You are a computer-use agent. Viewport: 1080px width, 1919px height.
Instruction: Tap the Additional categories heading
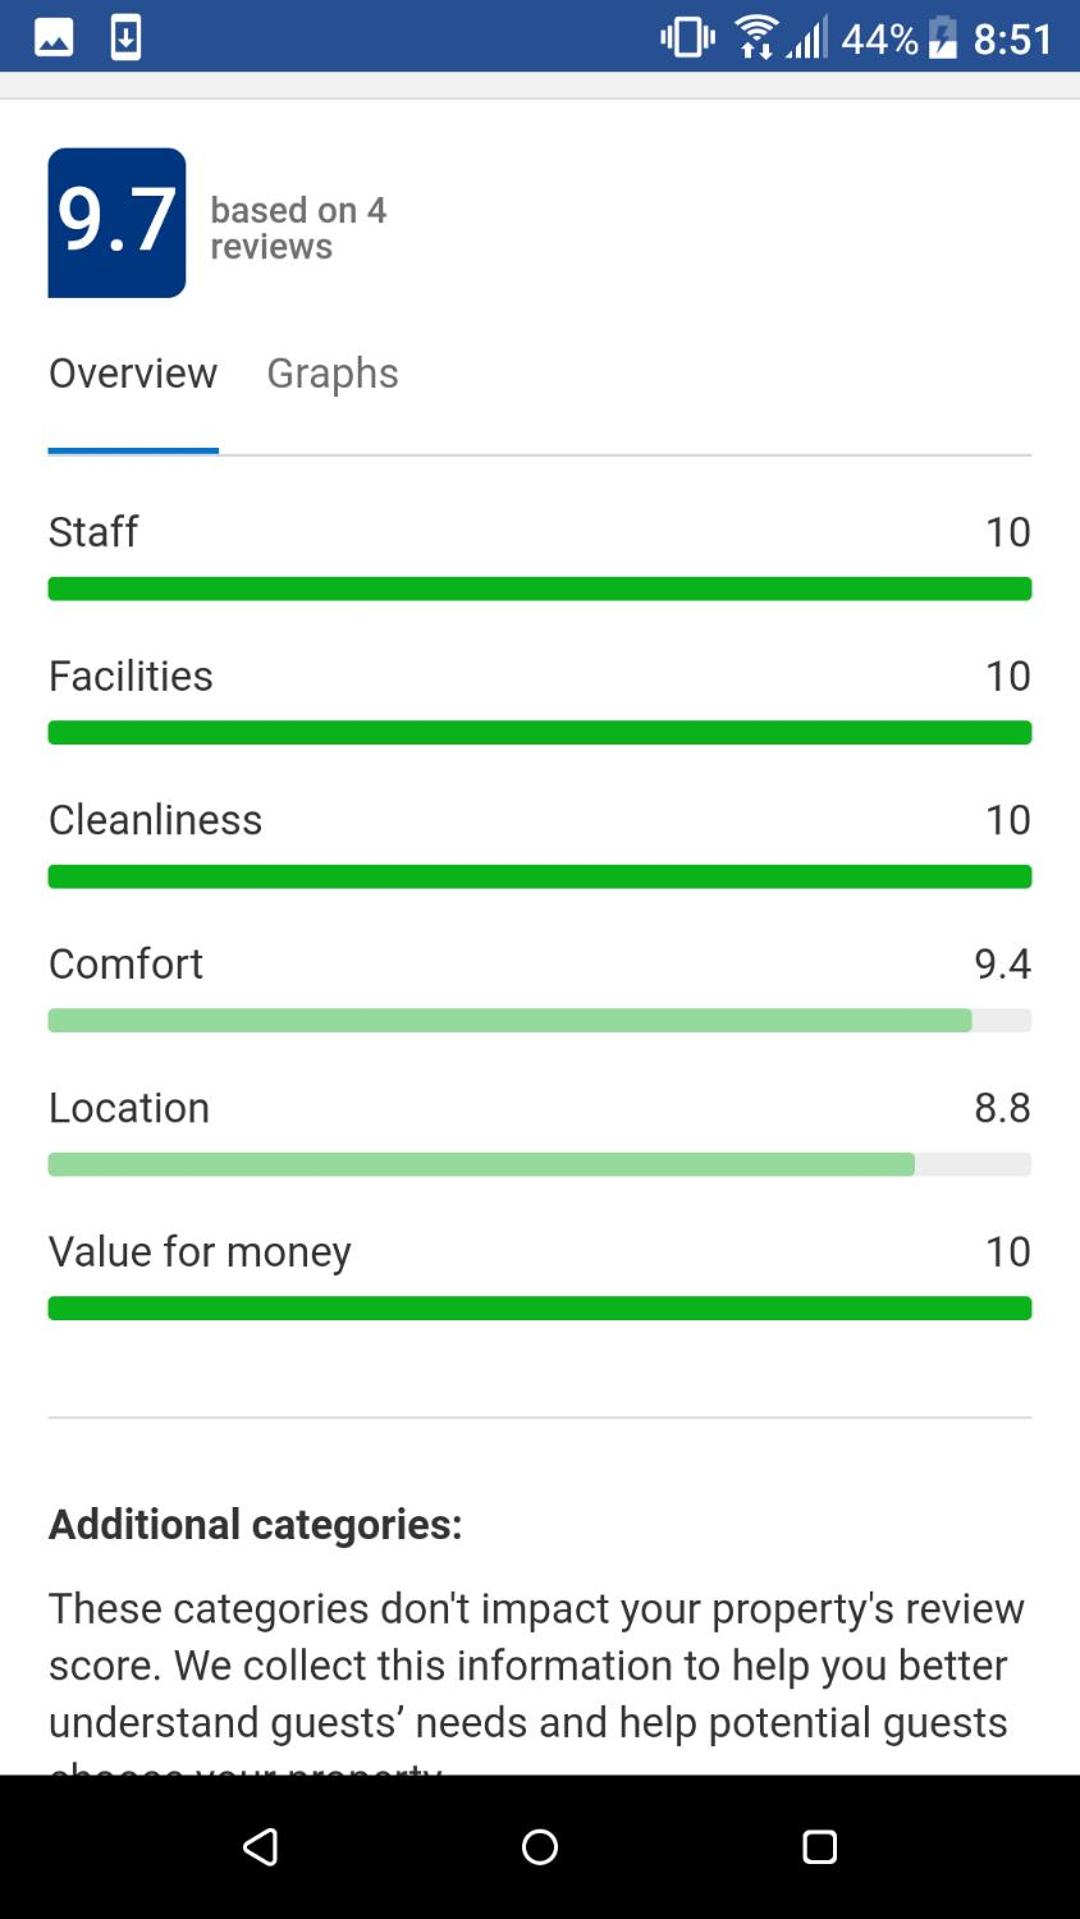coord(255,1524)
